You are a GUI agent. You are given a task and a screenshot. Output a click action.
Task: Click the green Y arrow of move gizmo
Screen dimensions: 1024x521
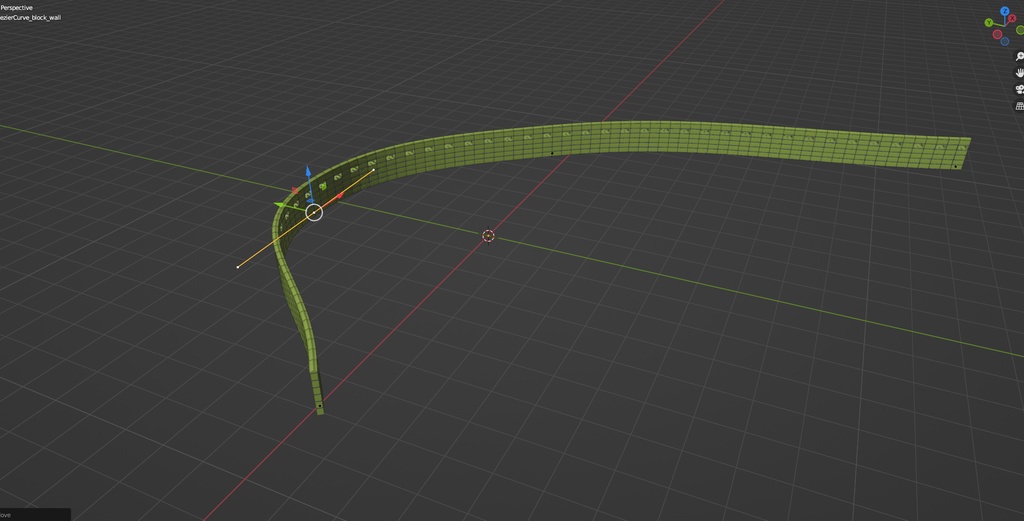pos(281,205)
